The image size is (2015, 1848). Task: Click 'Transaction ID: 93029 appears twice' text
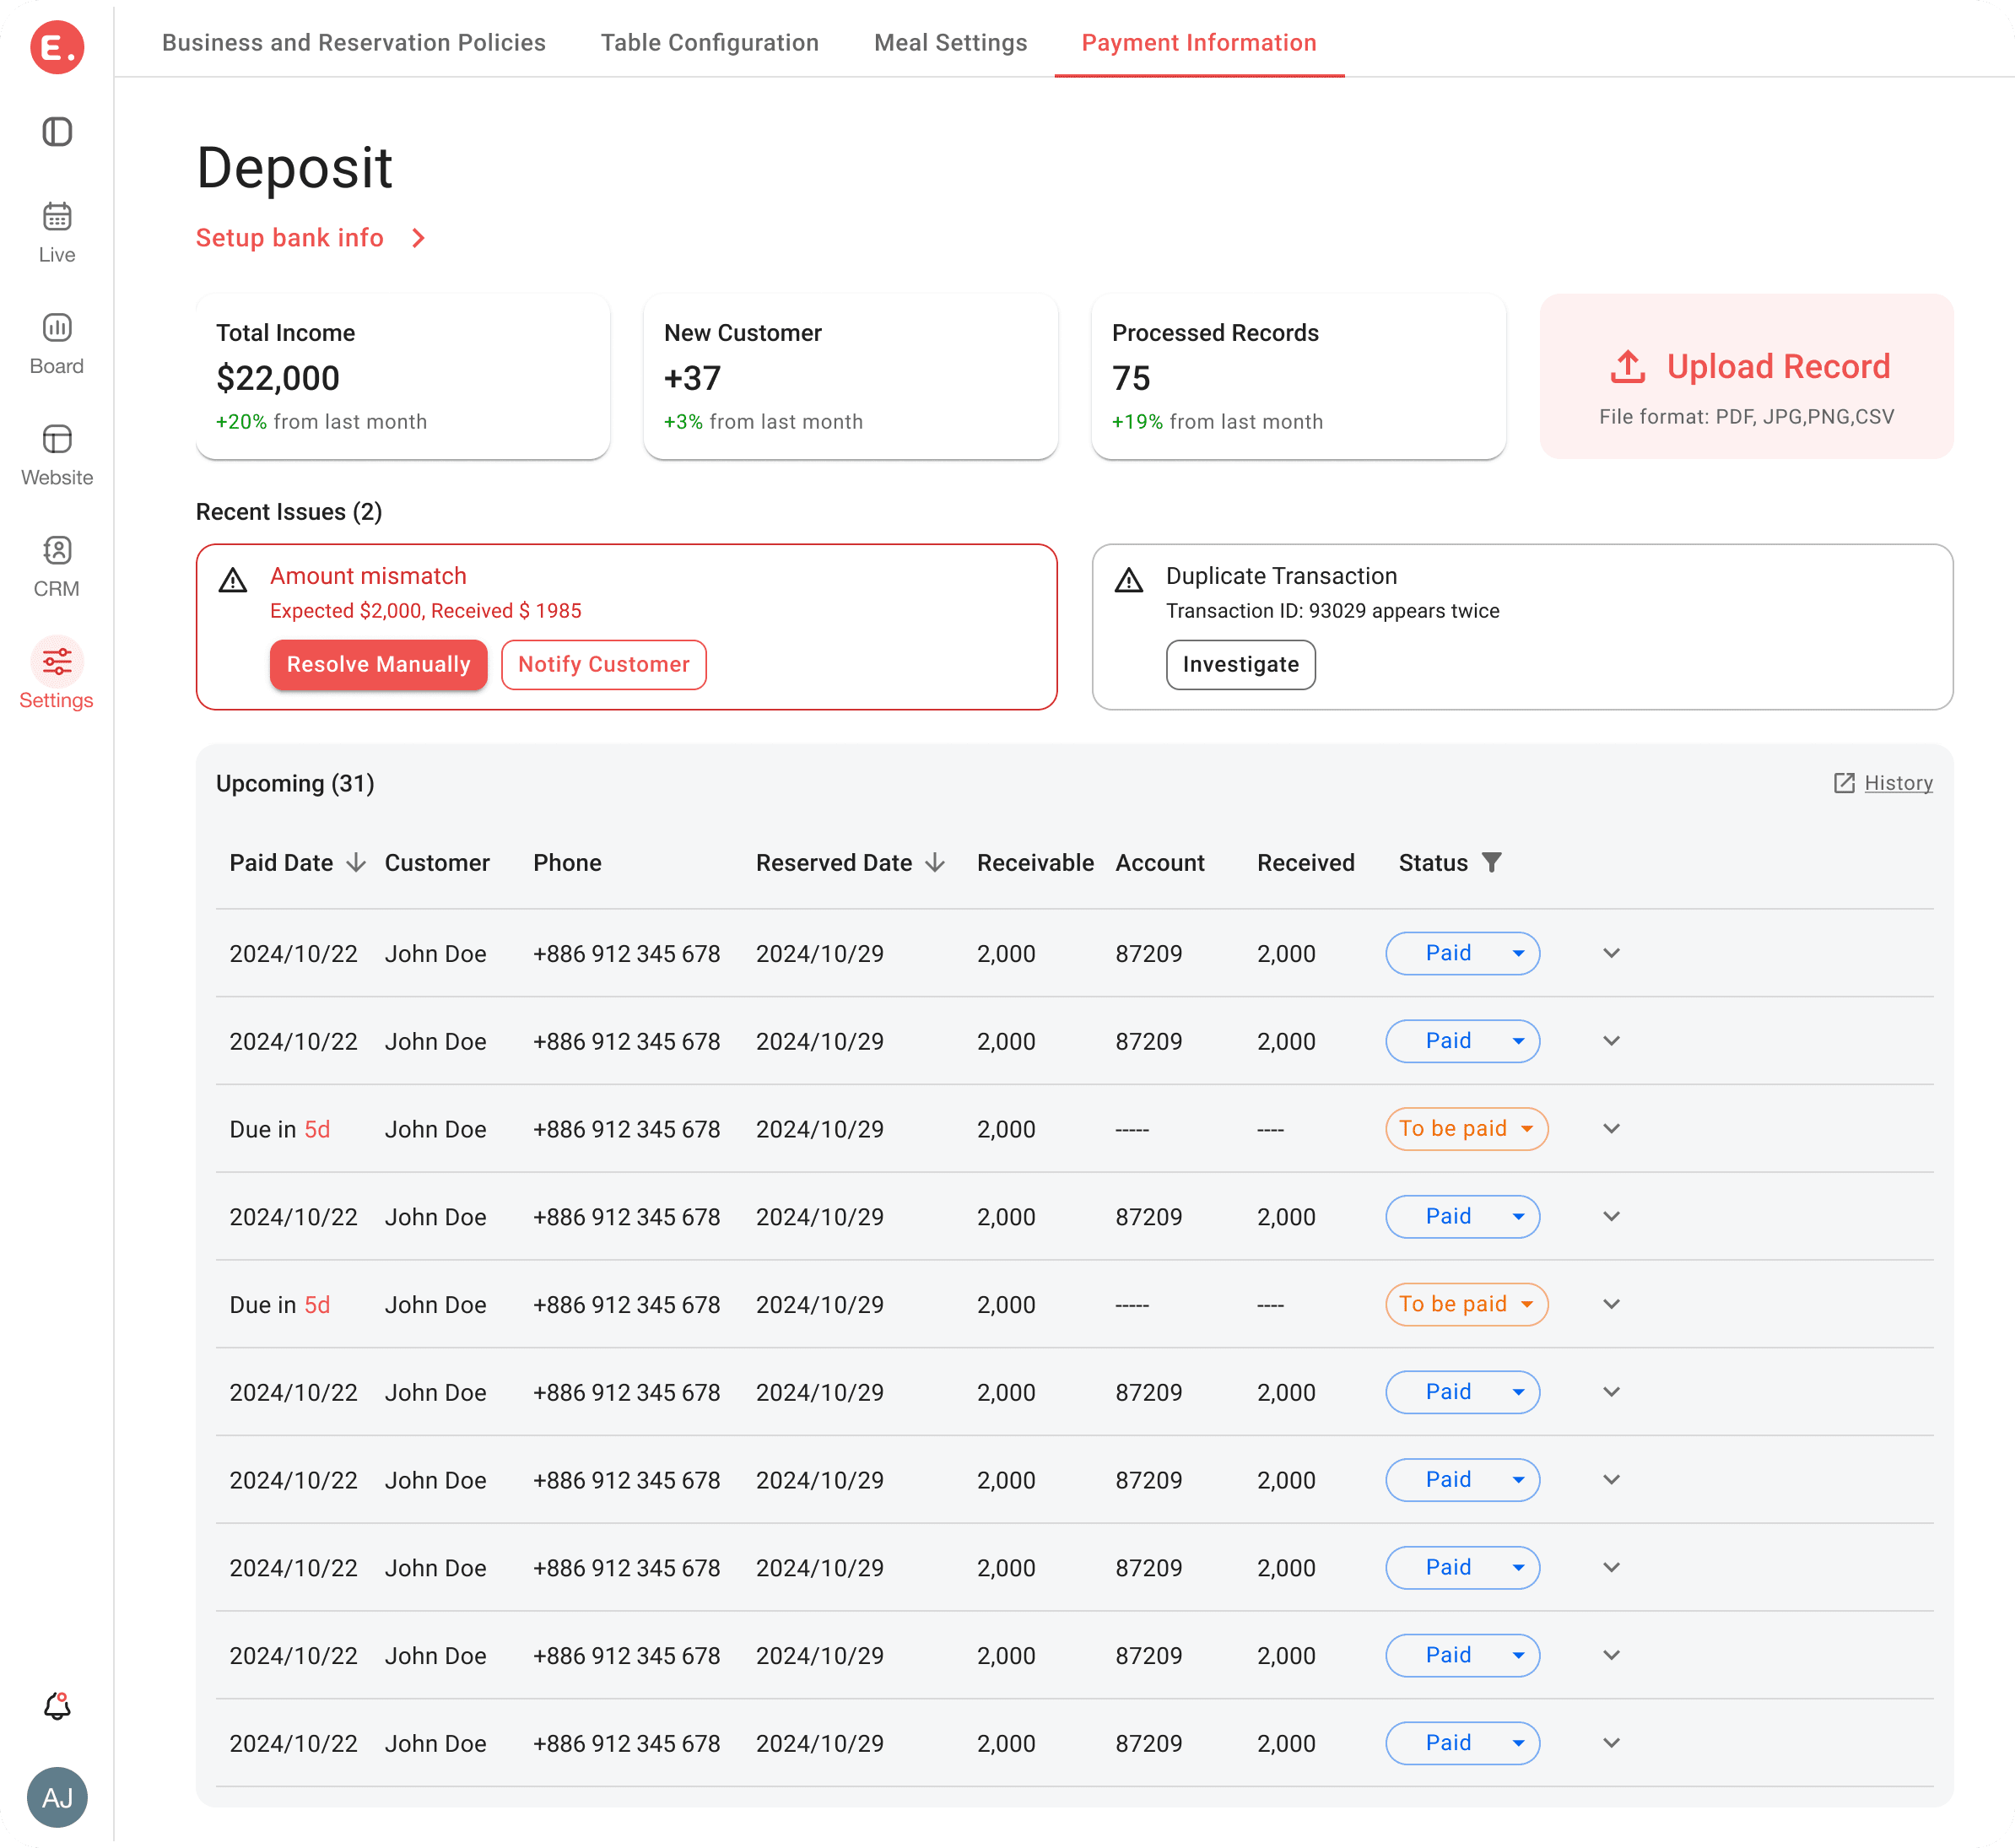click(1333, 611)
